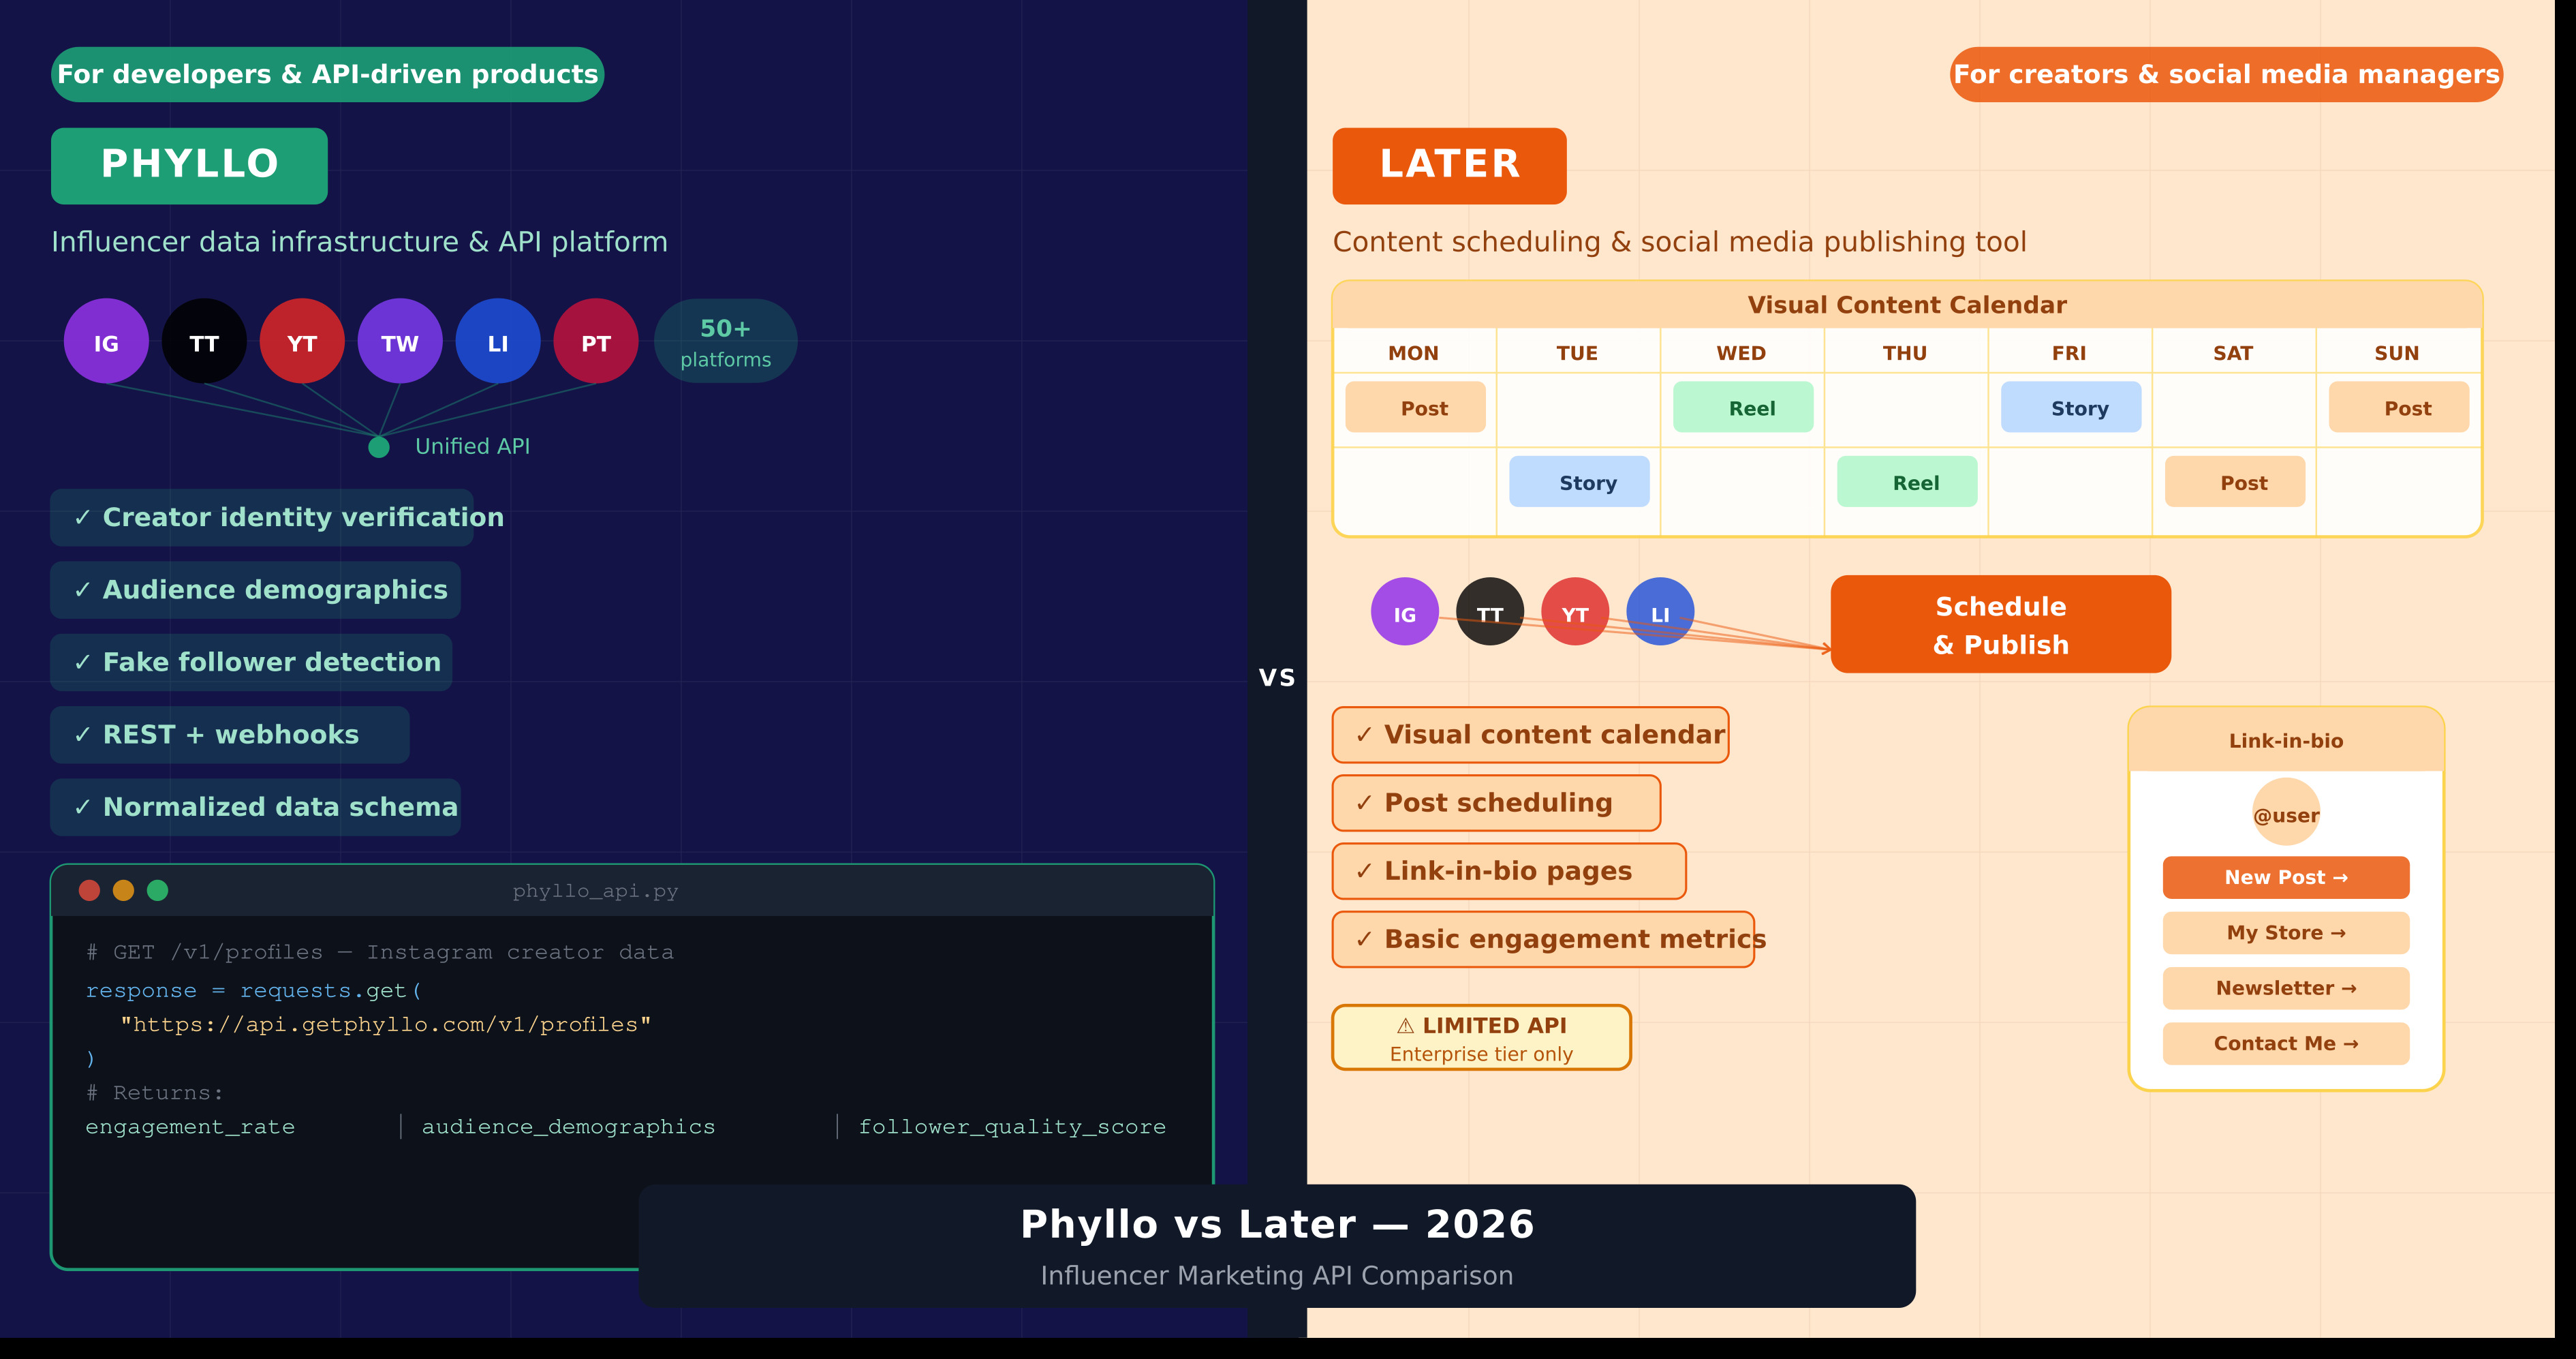The image size is (2576, 1359).
Task: Click 'Basic engagement metrics' feature chip
Action: click(1543, 939)
